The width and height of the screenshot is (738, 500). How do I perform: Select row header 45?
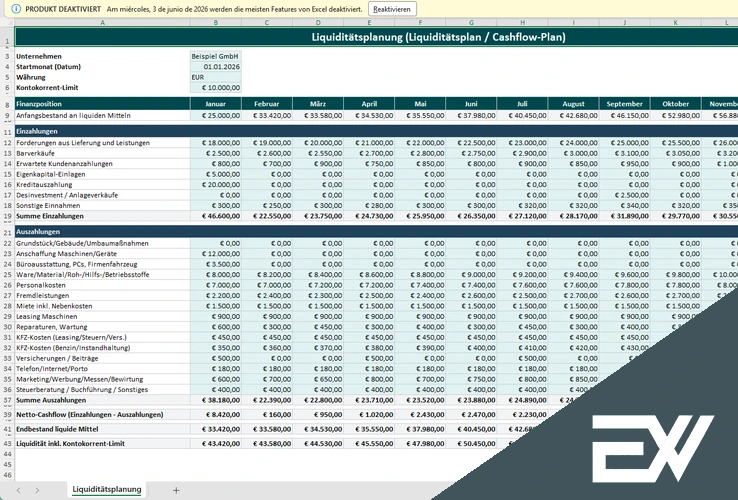(x=7, y=465)
